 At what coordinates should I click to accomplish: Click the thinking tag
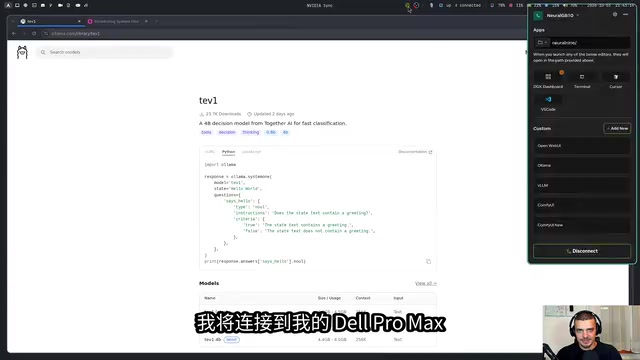click(251, 132)
